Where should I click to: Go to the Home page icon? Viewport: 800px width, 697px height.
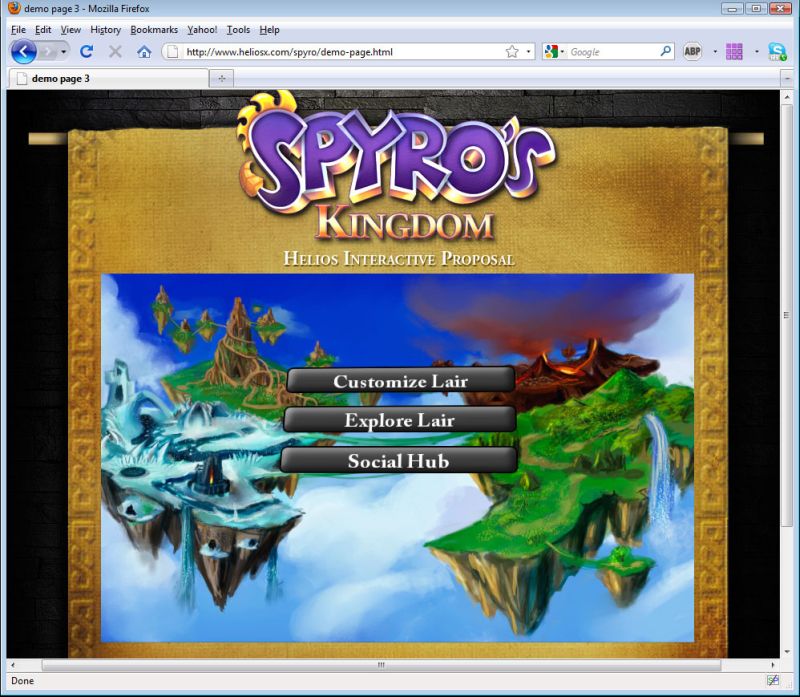point(144,52)
